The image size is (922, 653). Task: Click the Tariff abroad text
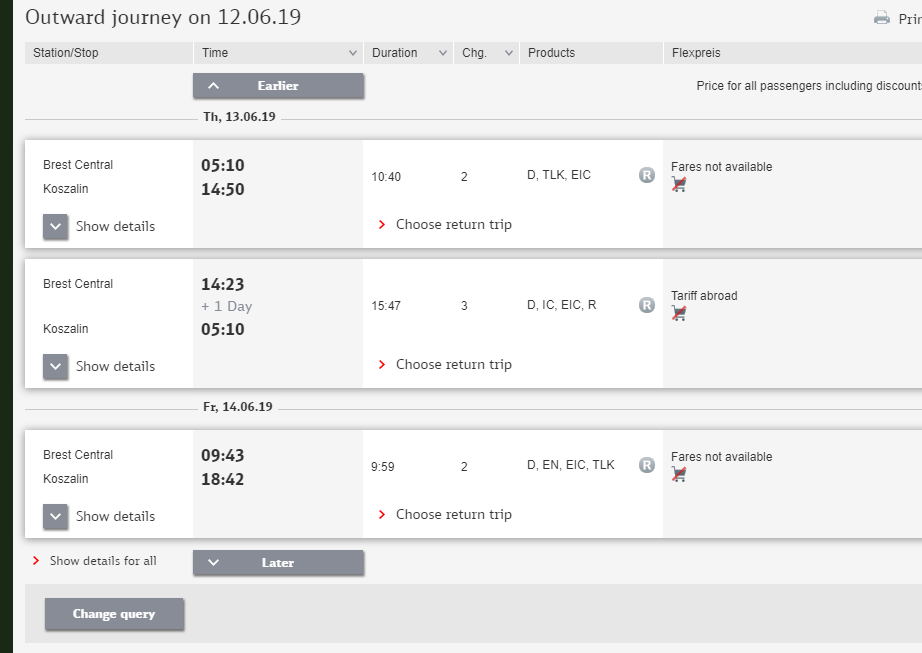coord(704,296)
